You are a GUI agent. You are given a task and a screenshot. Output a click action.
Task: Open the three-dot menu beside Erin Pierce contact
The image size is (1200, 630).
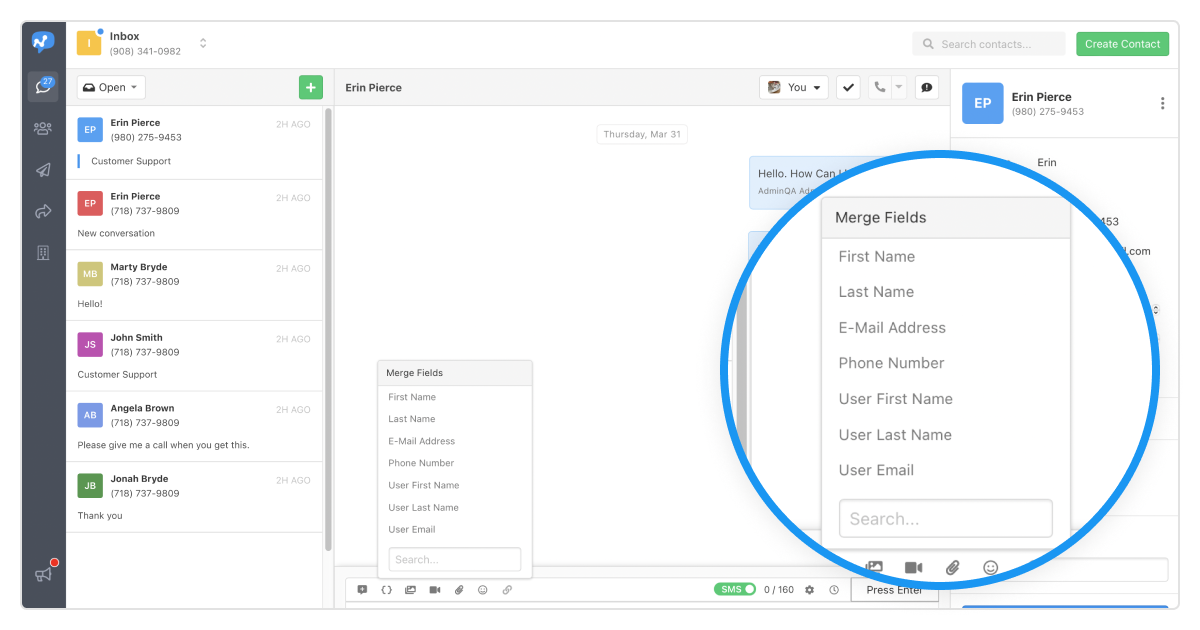coord(1162,103)
